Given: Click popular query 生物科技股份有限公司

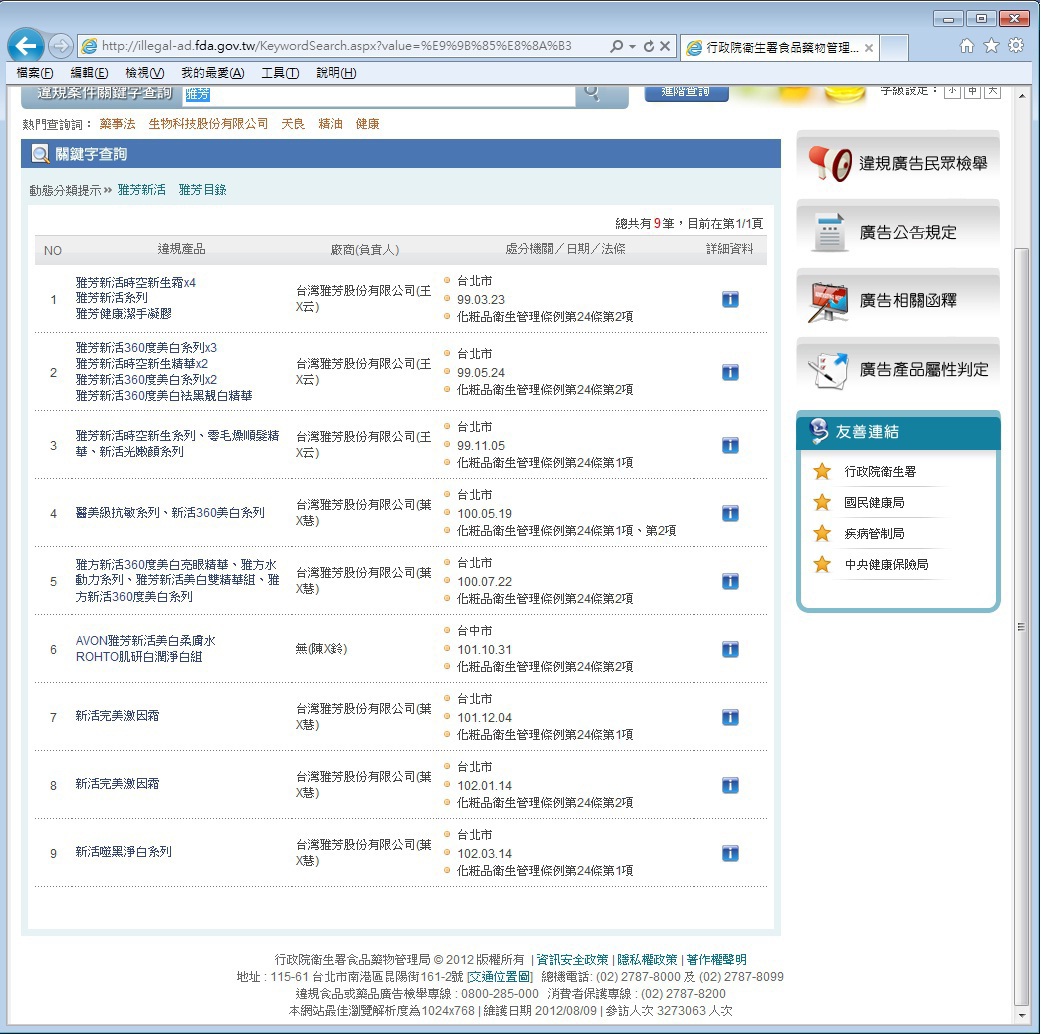Looking at the screenshot, I should 208,124.
